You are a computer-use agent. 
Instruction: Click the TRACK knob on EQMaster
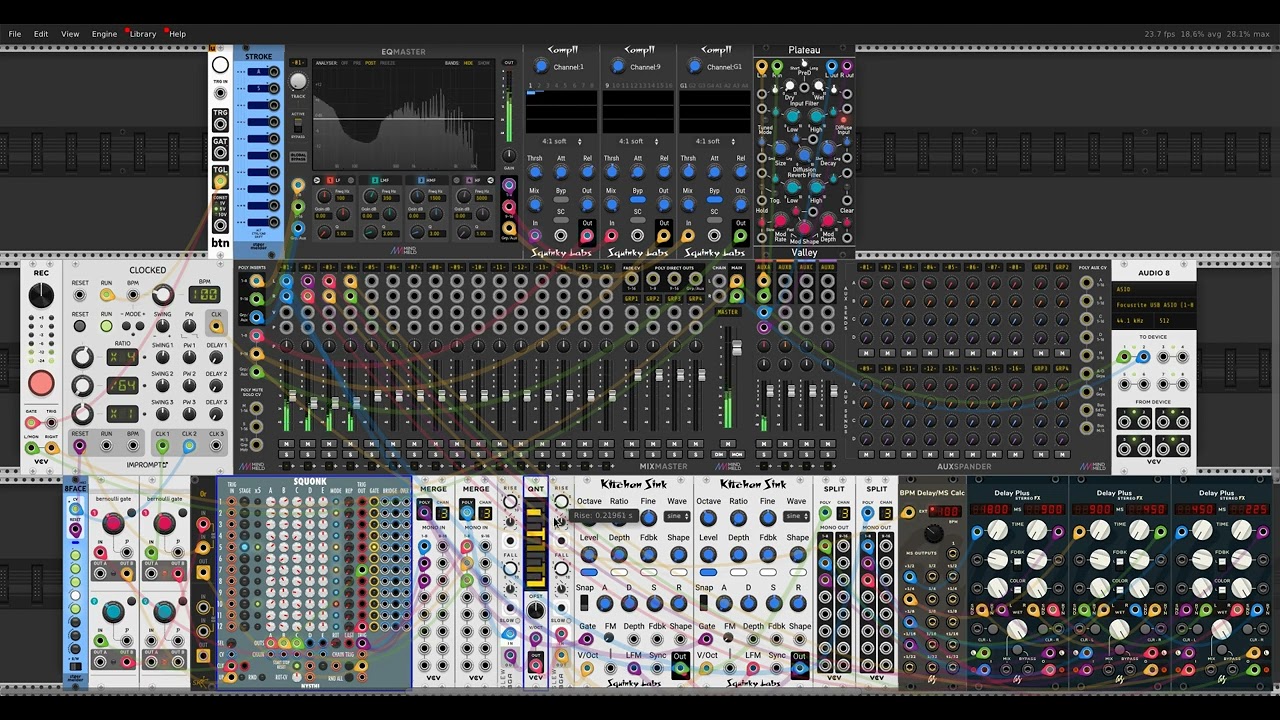[x=298, y=82]
